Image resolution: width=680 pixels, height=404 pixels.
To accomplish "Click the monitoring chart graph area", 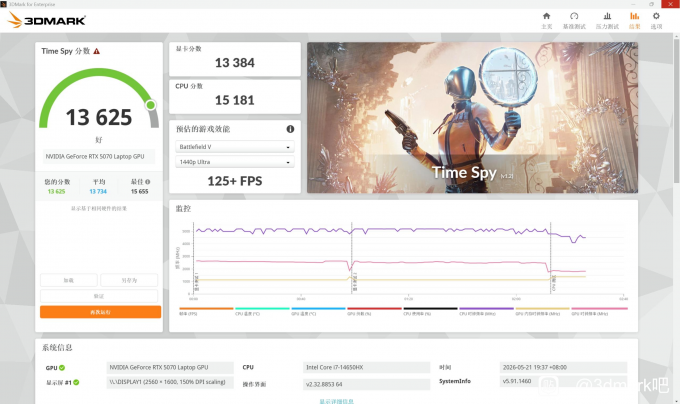I will 409,258.
